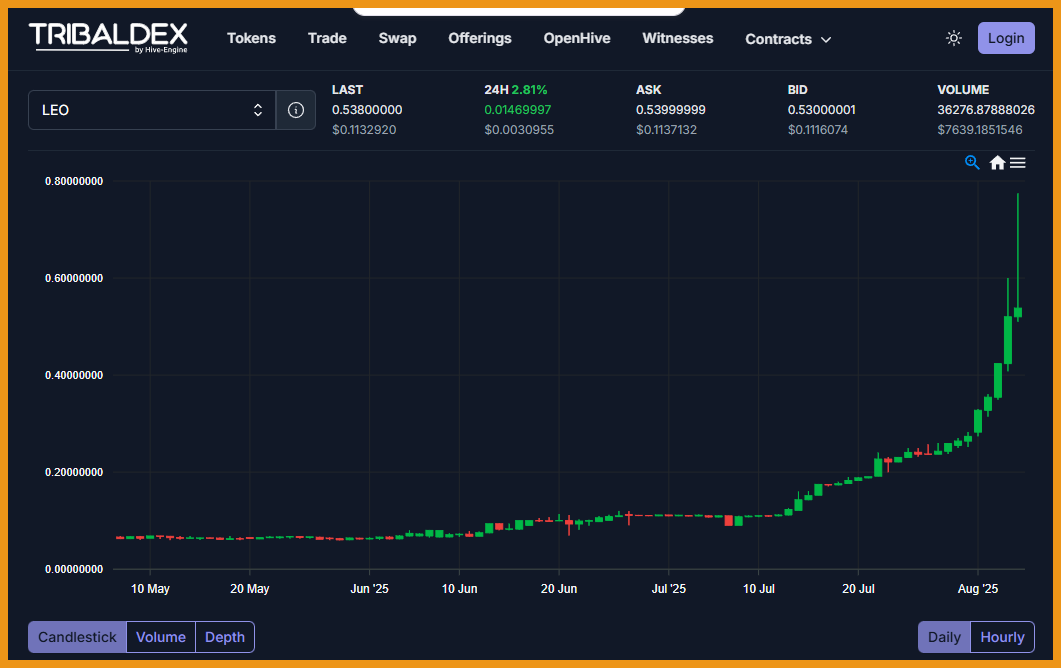
Task: Click the TribalDex logo
Action: (x=108, y=38)
